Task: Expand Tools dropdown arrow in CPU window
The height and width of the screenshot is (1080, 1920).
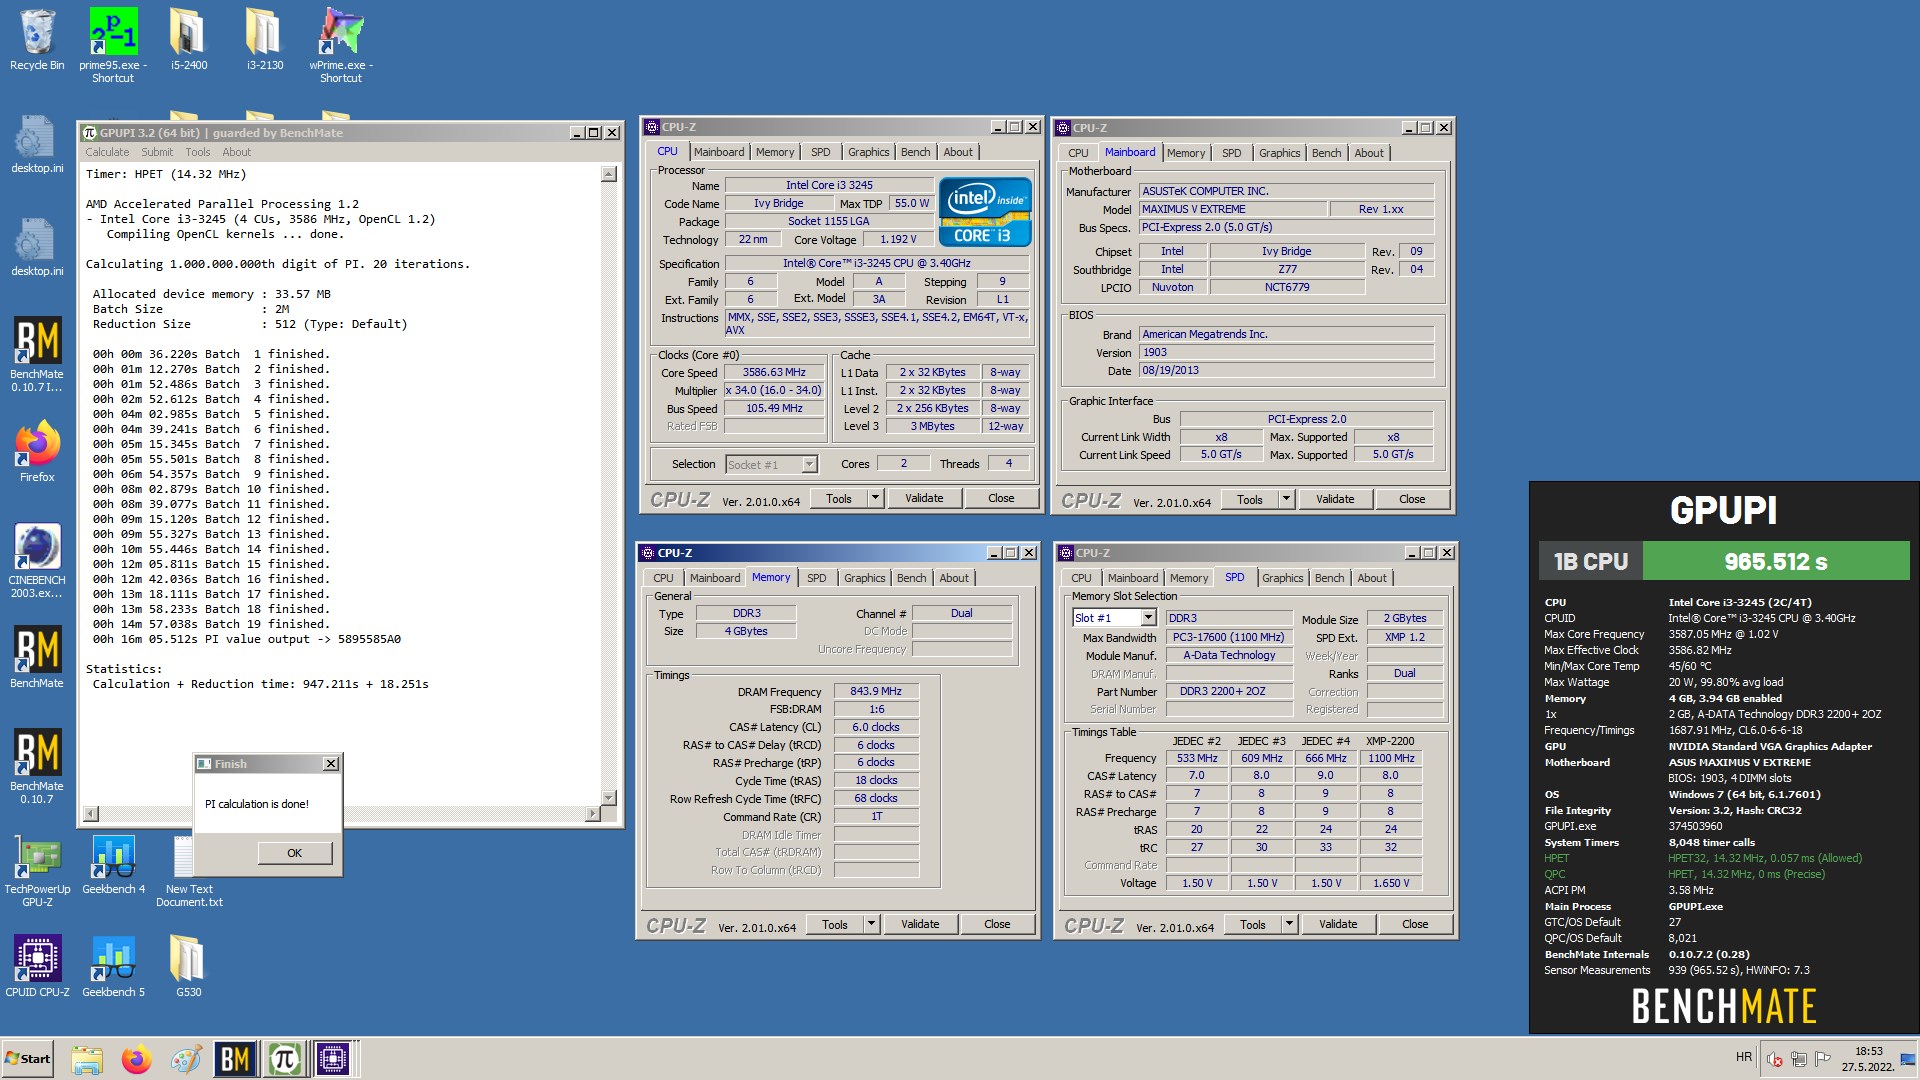Action: (x=875, y=498)
